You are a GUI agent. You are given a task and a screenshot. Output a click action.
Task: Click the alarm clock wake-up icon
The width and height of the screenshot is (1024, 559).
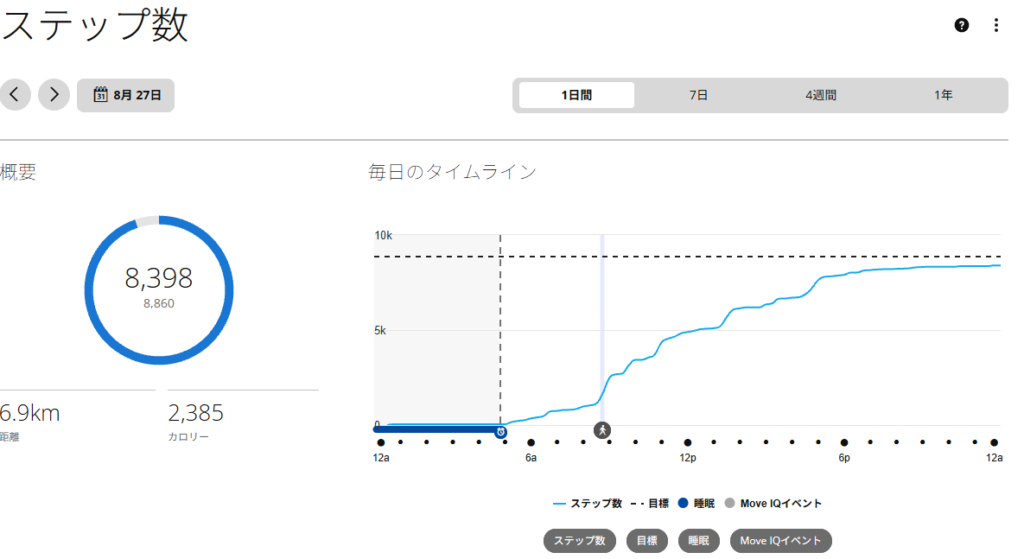coord(501,432)
